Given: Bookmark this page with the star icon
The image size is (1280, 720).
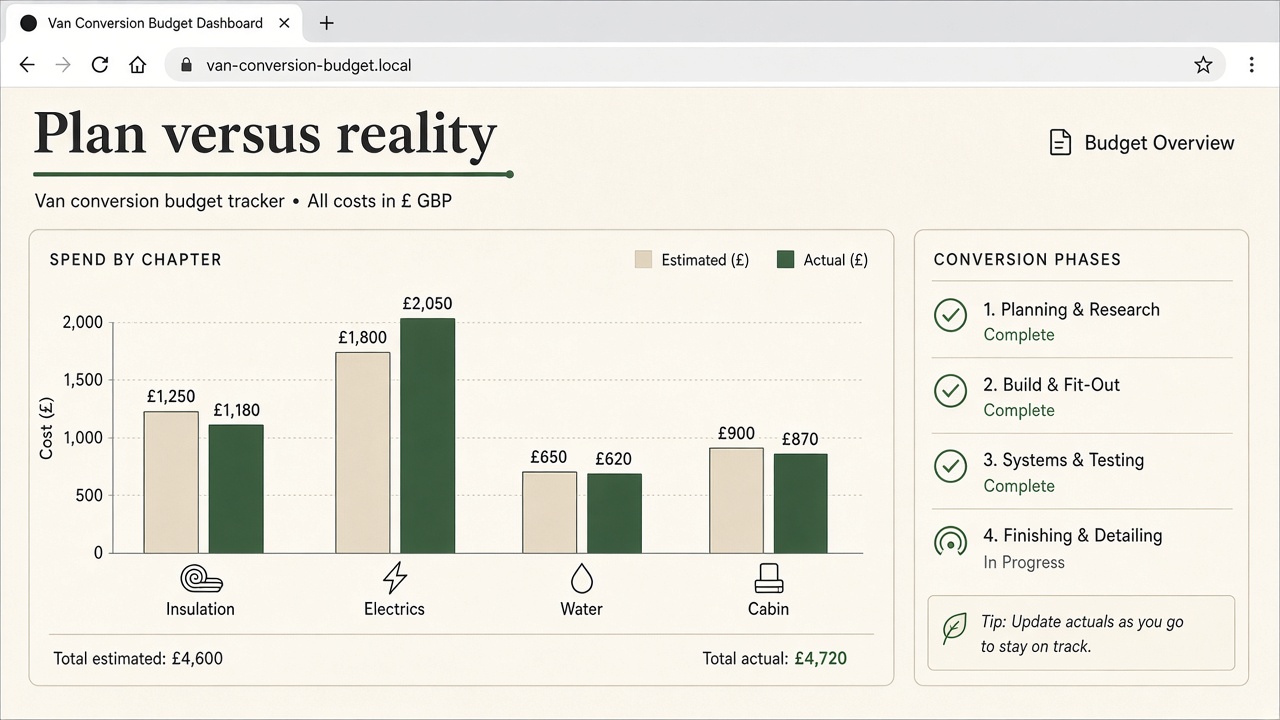Looking at the screenshot, I should tap(1203, 65).
